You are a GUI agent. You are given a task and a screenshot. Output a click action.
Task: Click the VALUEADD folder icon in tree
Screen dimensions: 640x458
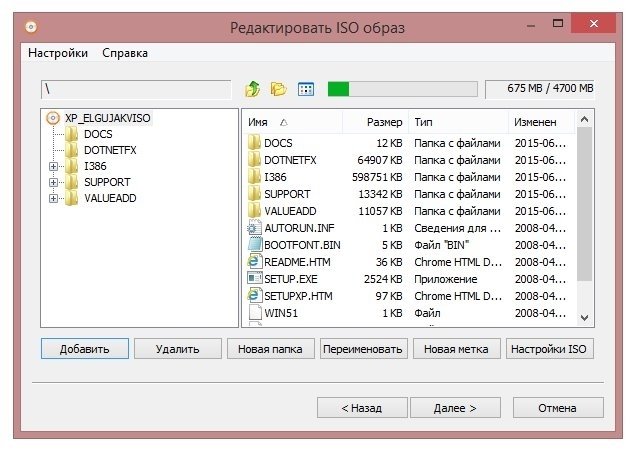point(72,198)
